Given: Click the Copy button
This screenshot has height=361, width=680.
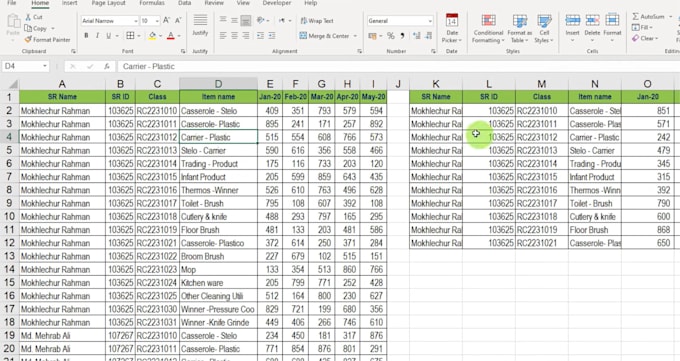Looking at the screenshot, I should click(36, 28).
